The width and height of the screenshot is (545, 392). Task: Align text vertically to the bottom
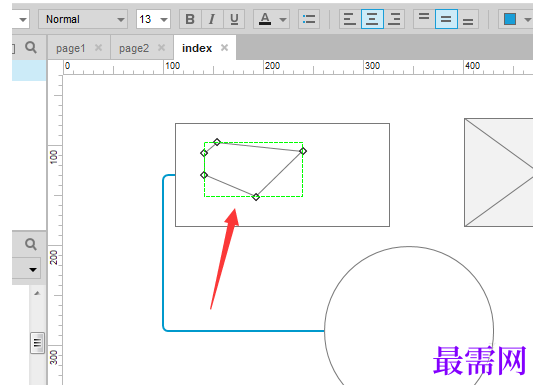468,19
